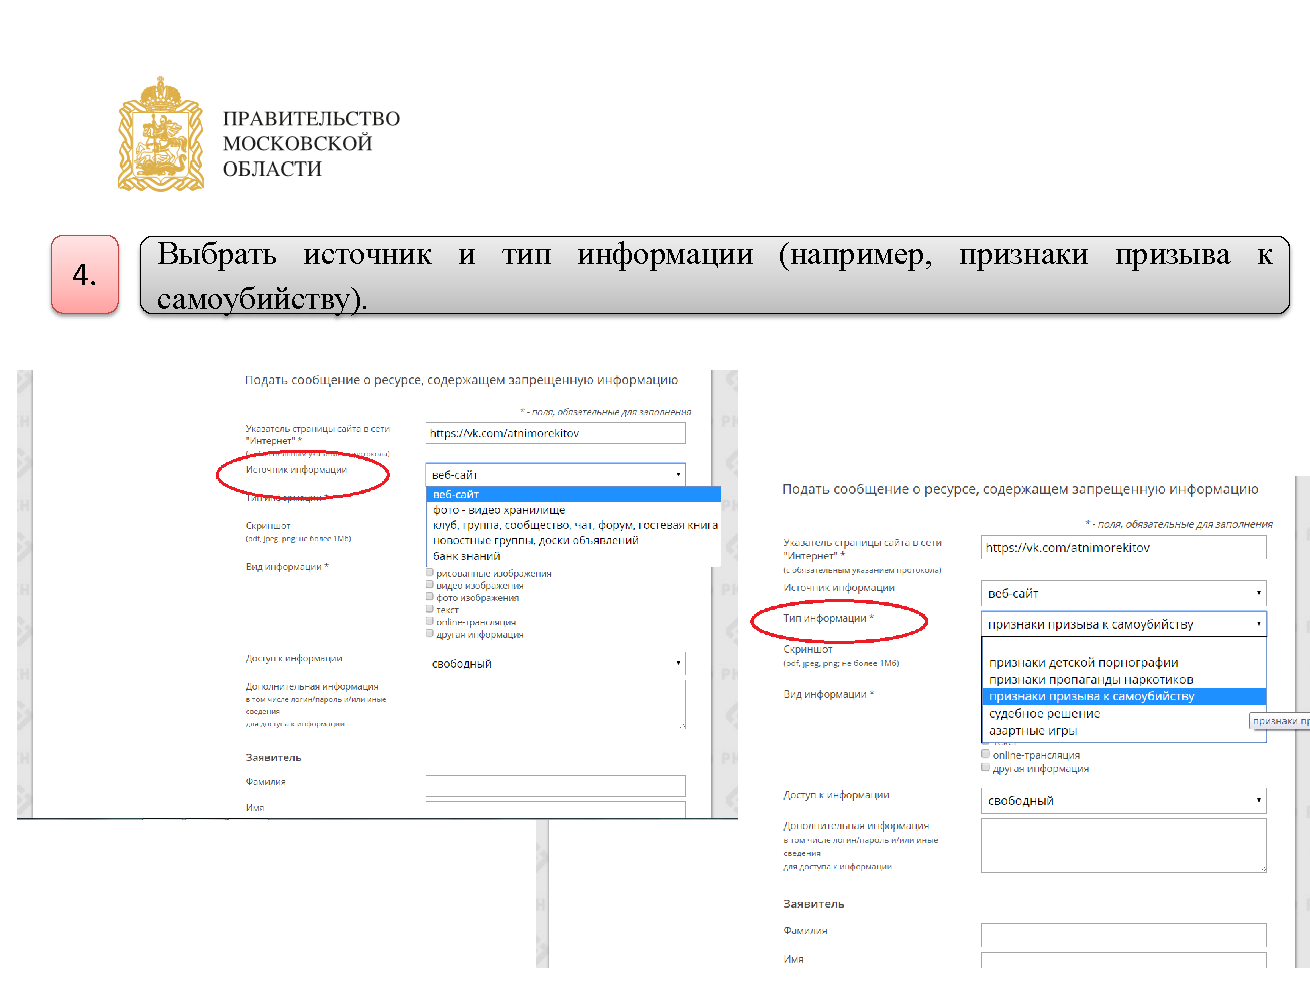Viewport: 1310px width, 983px height.
Task: Tick 'online-трансляция' checkbox in the right form
Action: (986, 754)
